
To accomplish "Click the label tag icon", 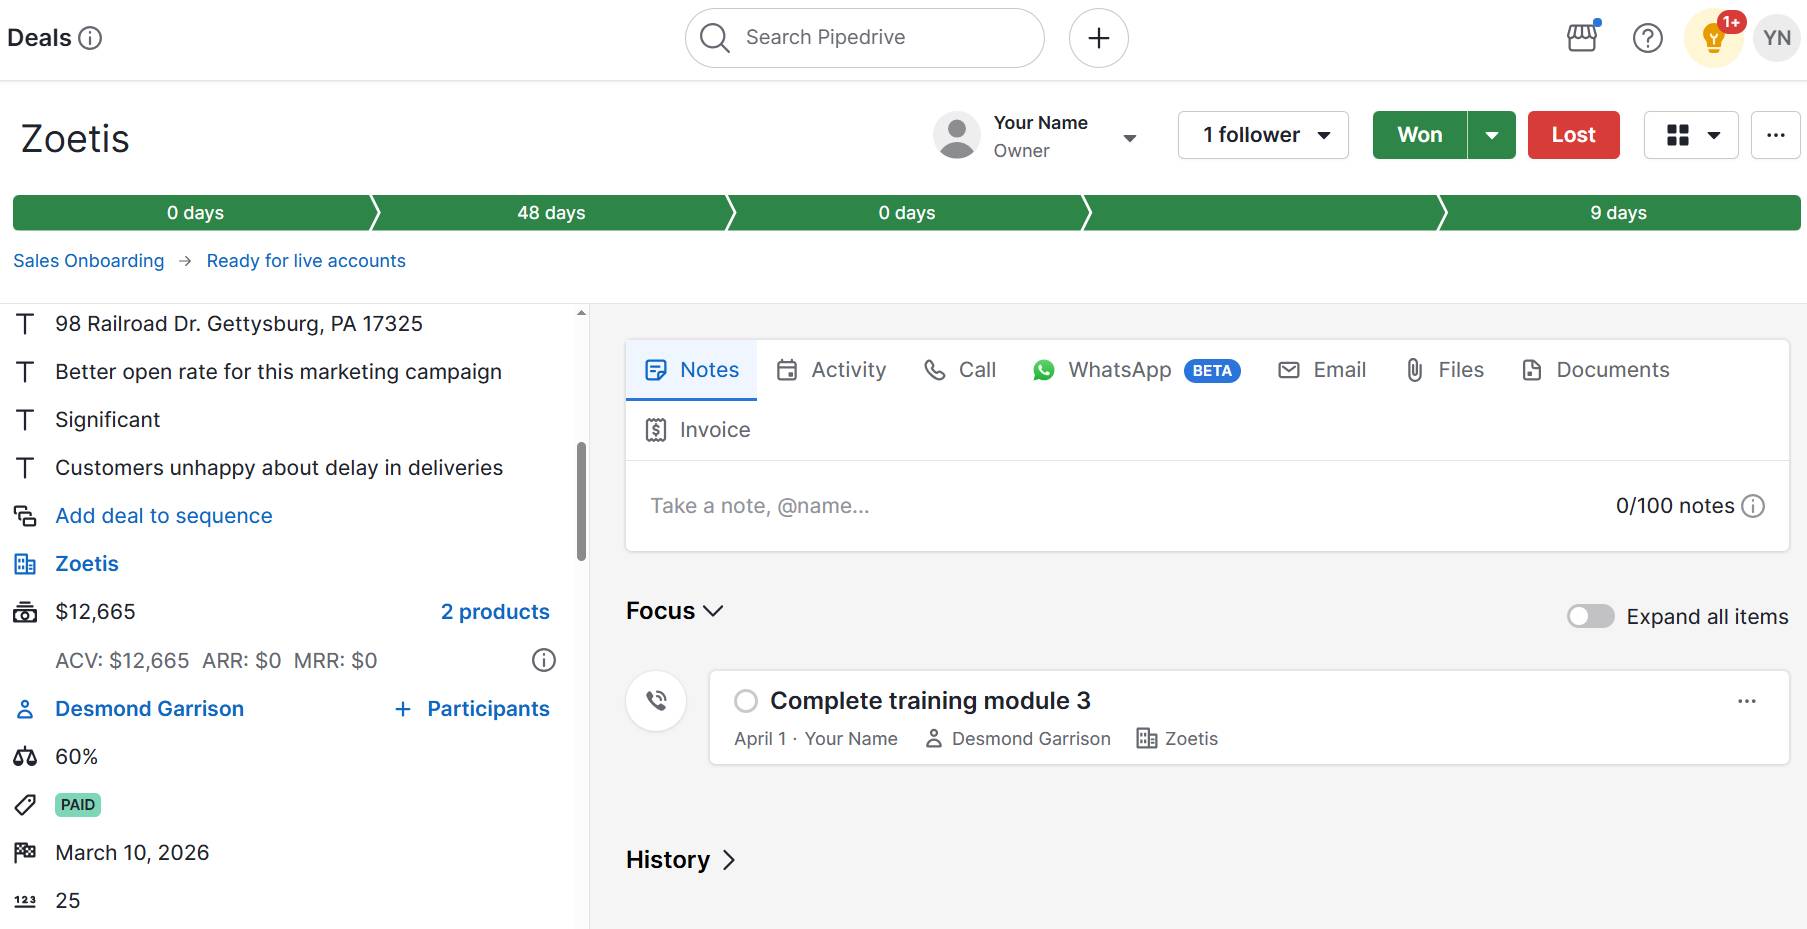I will [25, 805].
